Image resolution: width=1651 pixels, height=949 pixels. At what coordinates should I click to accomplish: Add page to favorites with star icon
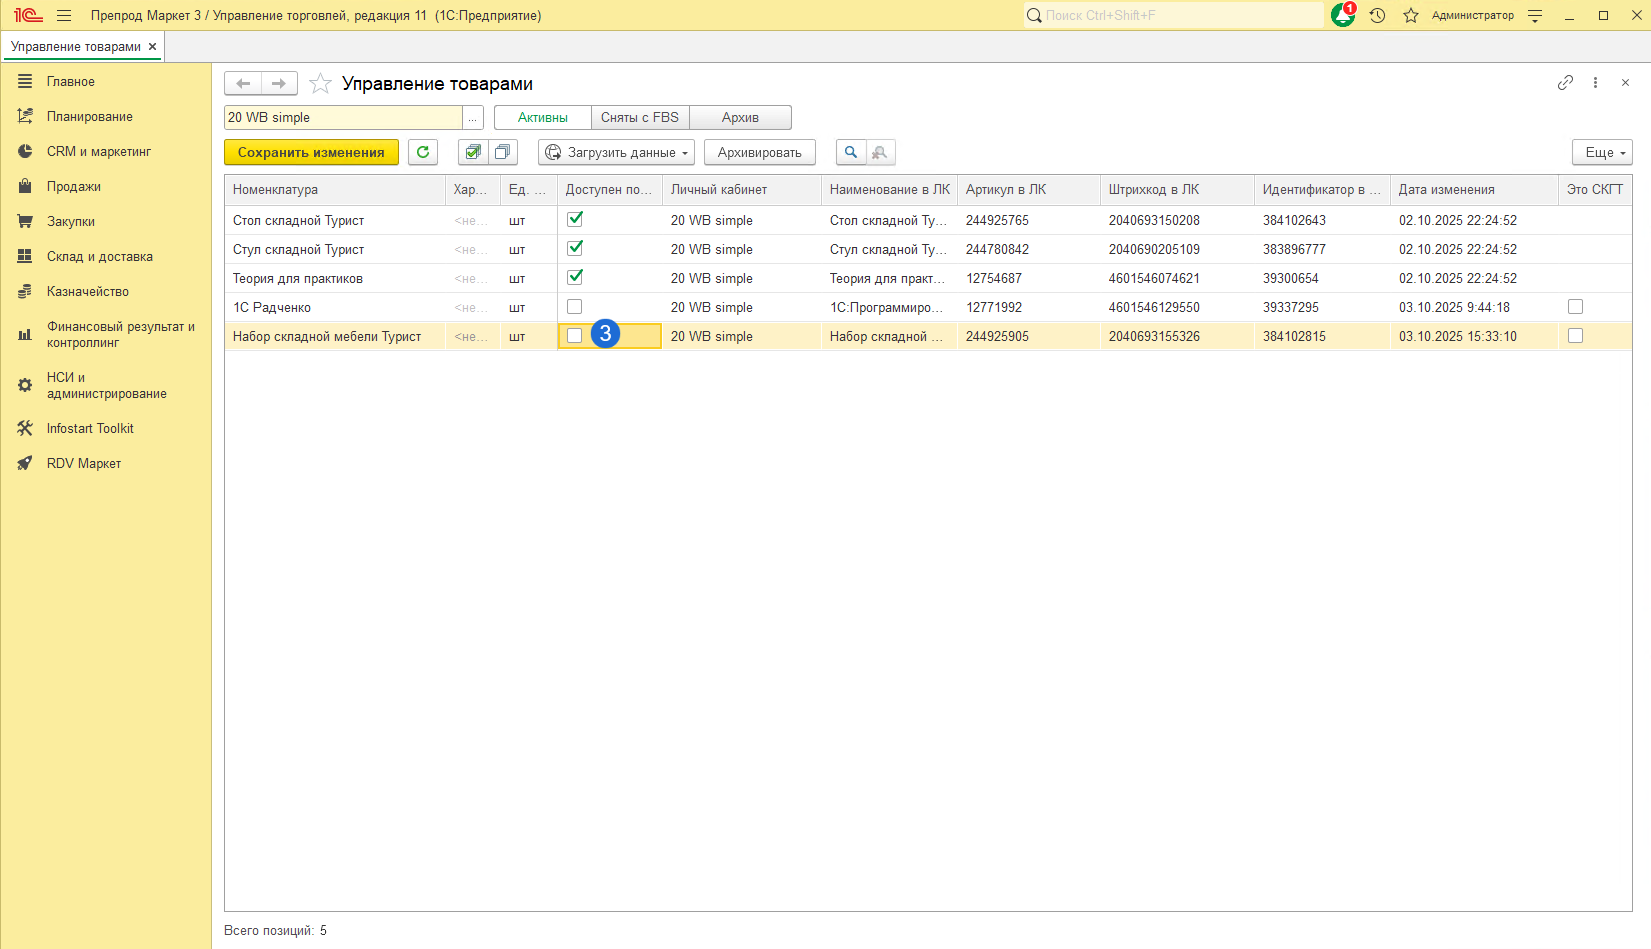coord(320,84)
